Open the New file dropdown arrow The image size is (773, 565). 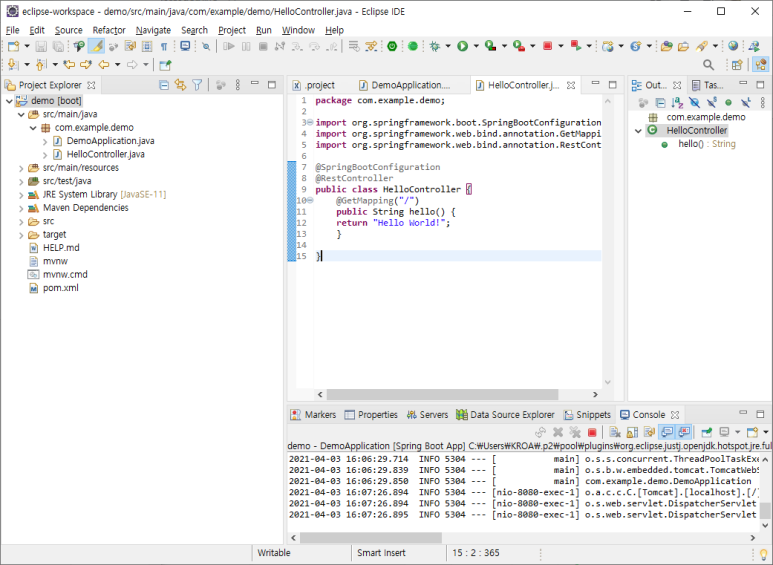coord(27,46)
